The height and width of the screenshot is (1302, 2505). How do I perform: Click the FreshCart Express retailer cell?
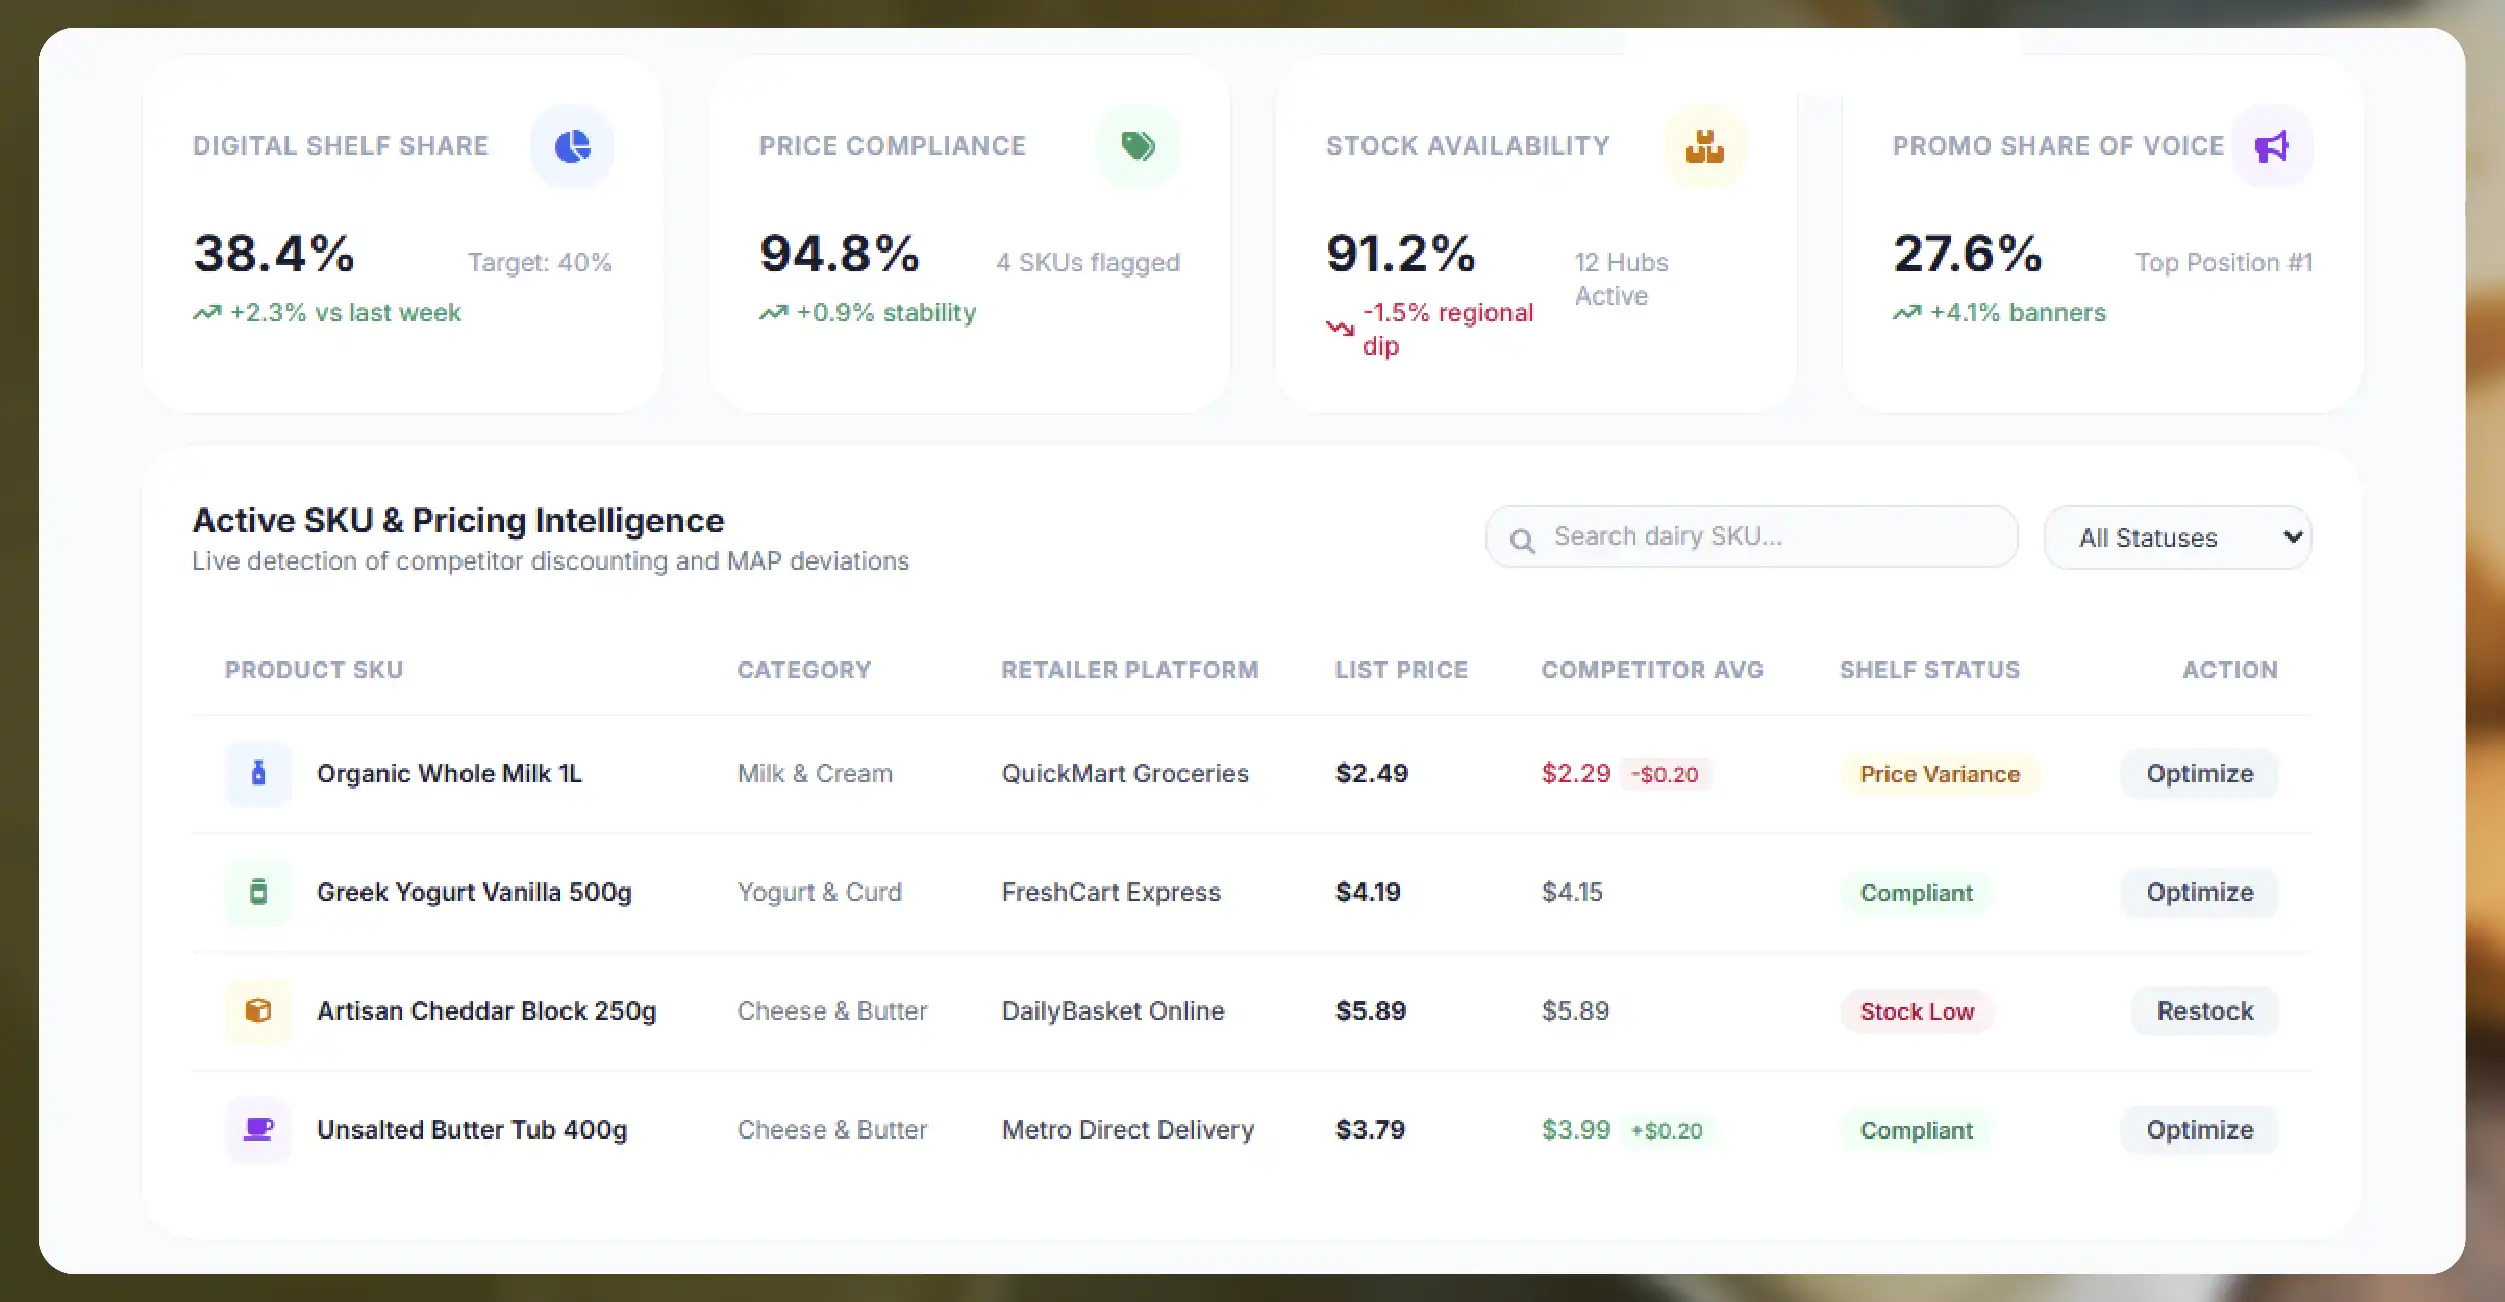pyautogui.click(x=1111, y=892)
